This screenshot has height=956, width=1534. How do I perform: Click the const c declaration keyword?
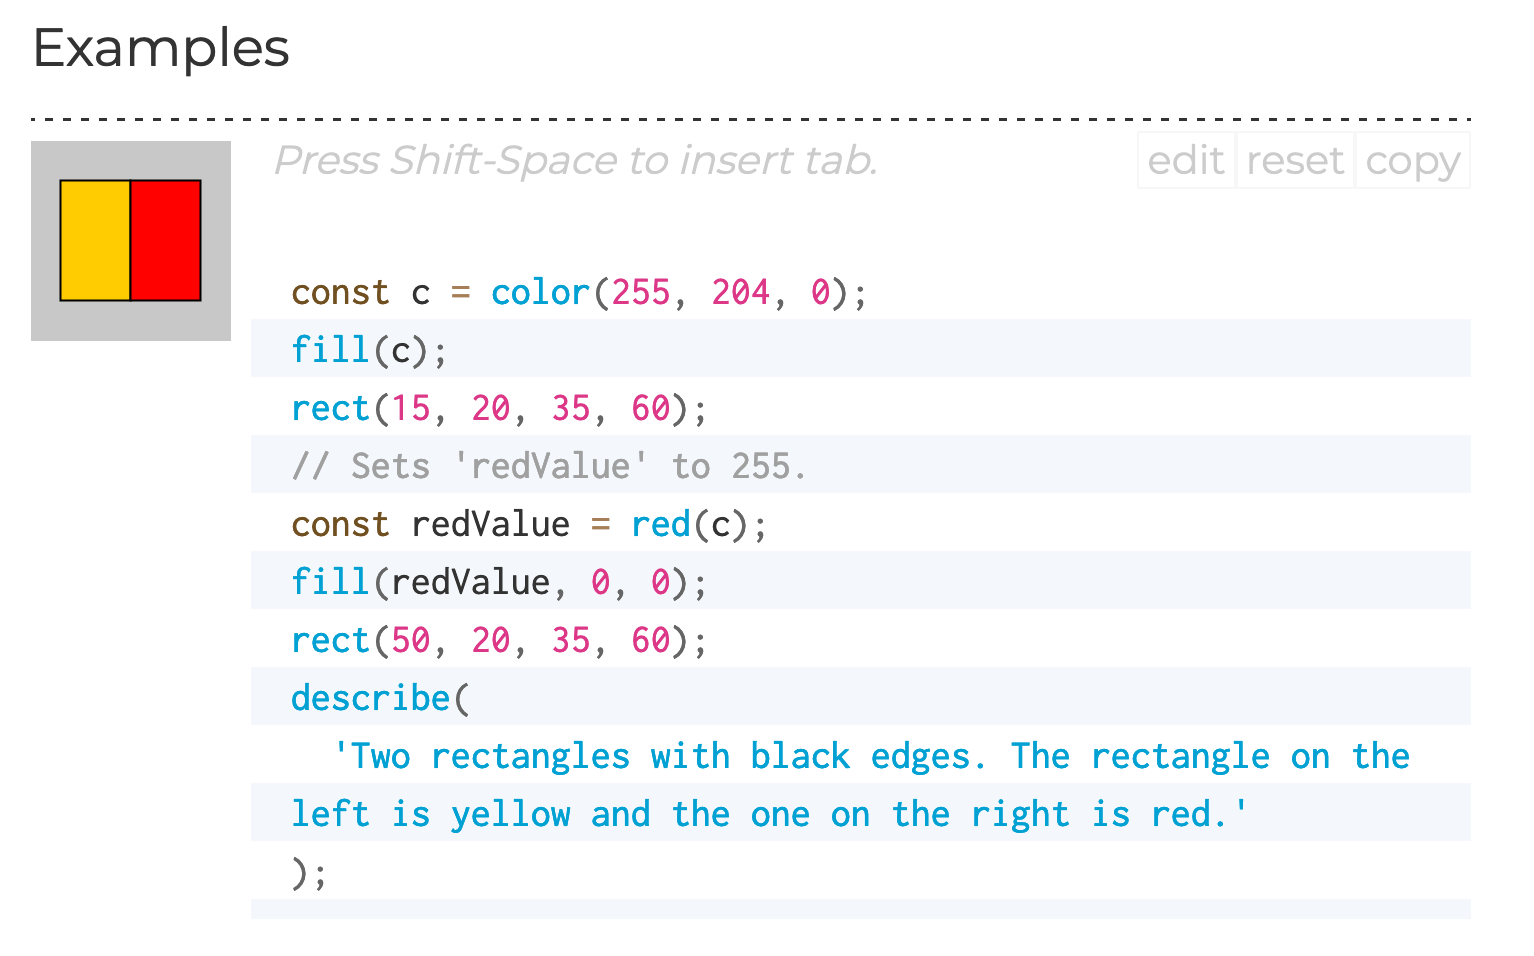[339, 292]
